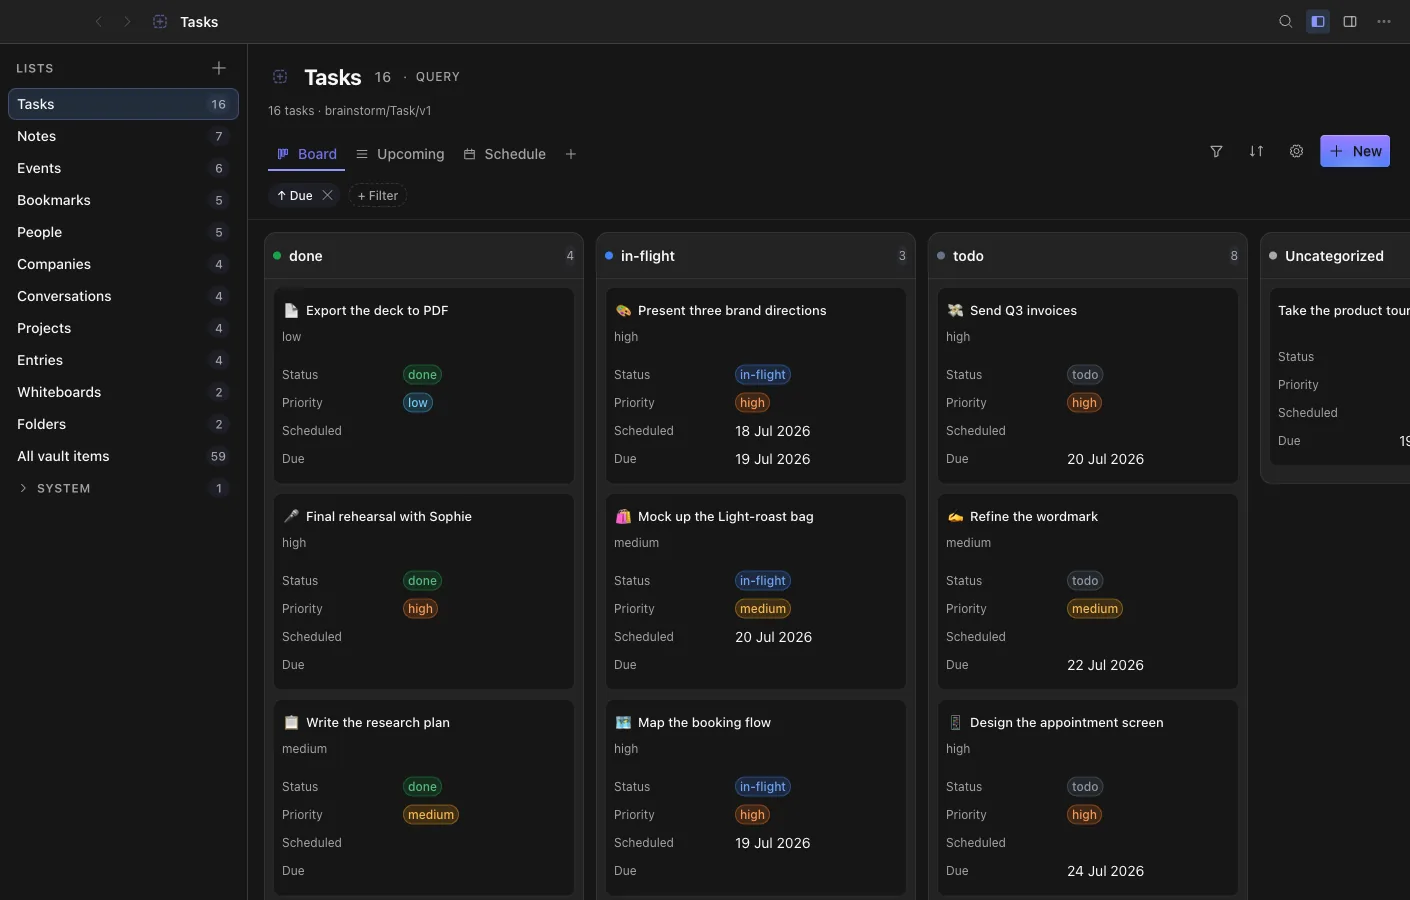
Task: Click the microphone icon on Final rehearsal card
Action: tap(291, 517)
